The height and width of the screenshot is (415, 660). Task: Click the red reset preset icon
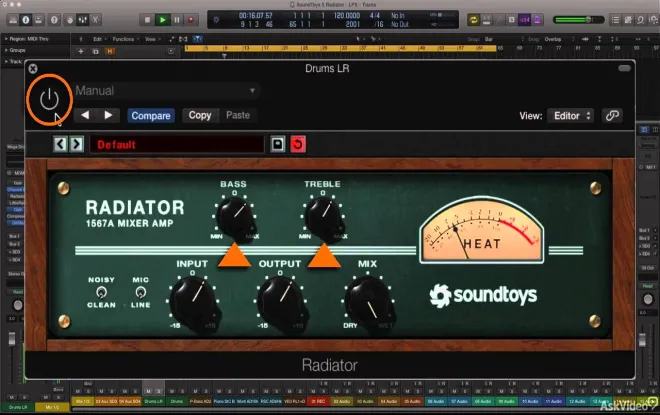[298, 144]
